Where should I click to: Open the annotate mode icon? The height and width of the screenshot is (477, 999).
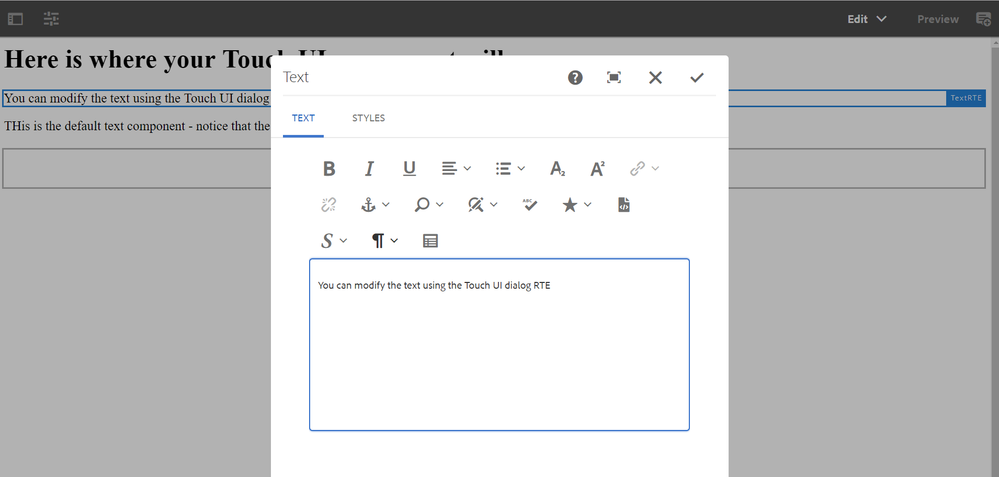(x=984, y=19)
